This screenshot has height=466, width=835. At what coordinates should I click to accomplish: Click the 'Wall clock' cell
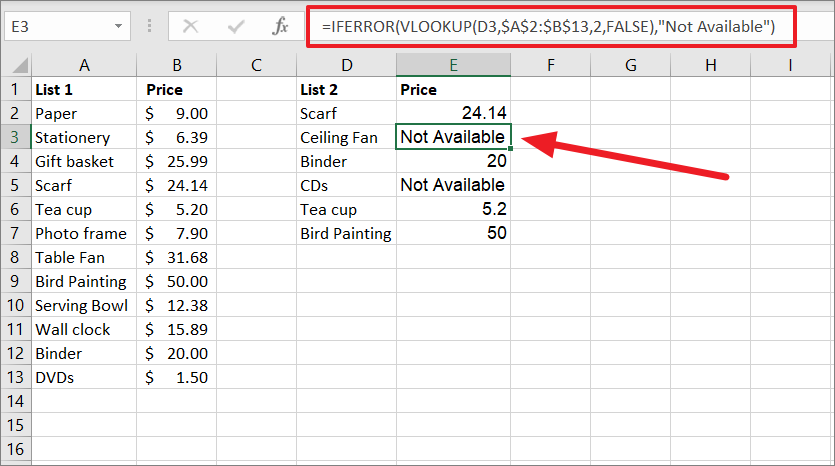[84, 329]
